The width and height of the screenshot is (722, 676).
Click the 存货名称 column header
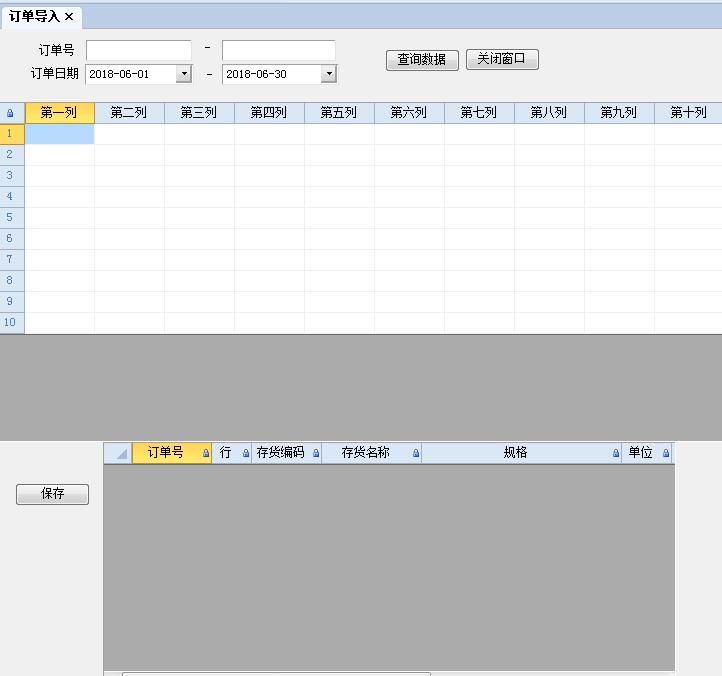(371, 453)
